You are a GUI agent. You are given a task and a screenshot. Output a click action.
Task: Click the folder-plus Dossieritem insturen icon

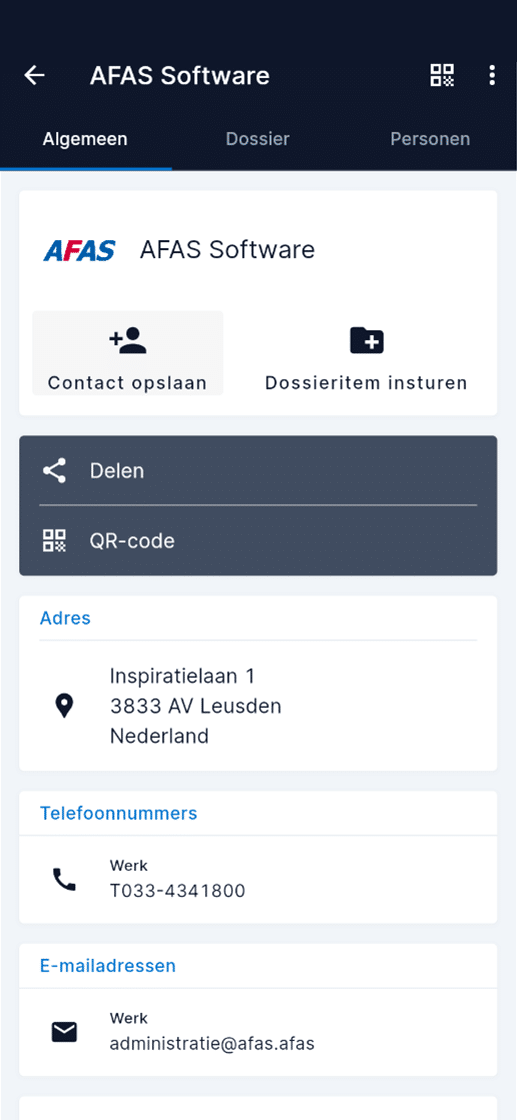pos(366,341)
